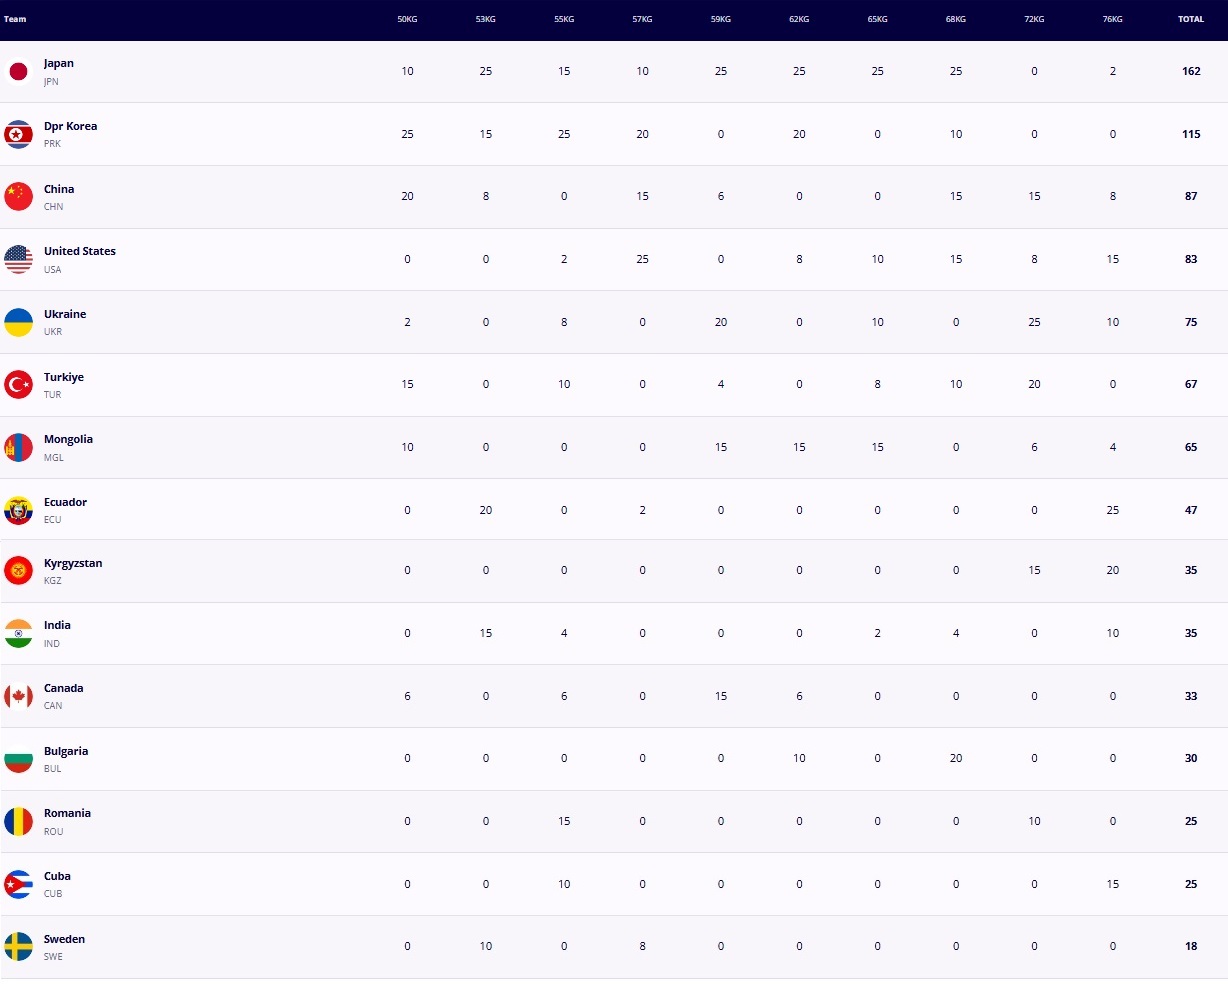Open the Romania team name link
The width and height of the screenshot is (1228, 984).
click(67, 813)
